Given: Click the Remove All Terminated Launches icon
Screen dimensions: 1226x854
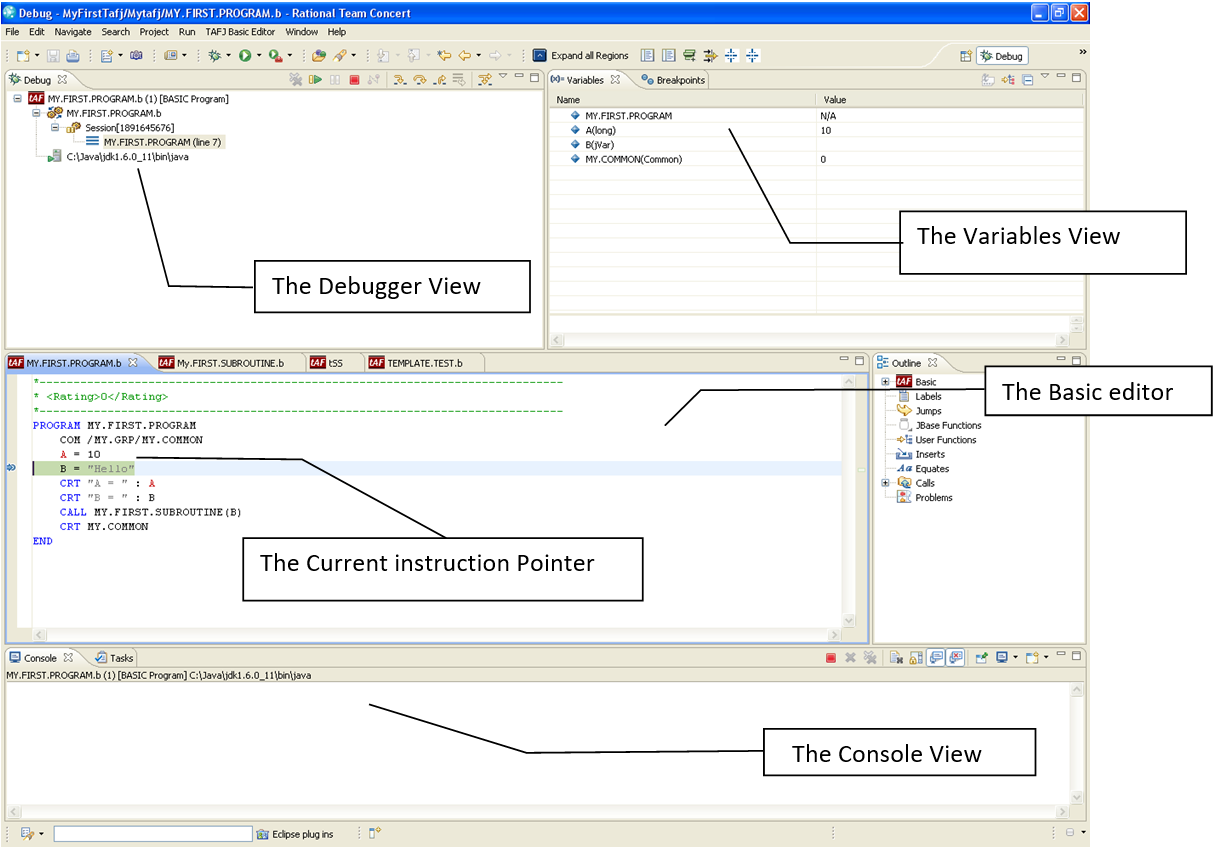Looking at the screenshot, I should point(295,80).
